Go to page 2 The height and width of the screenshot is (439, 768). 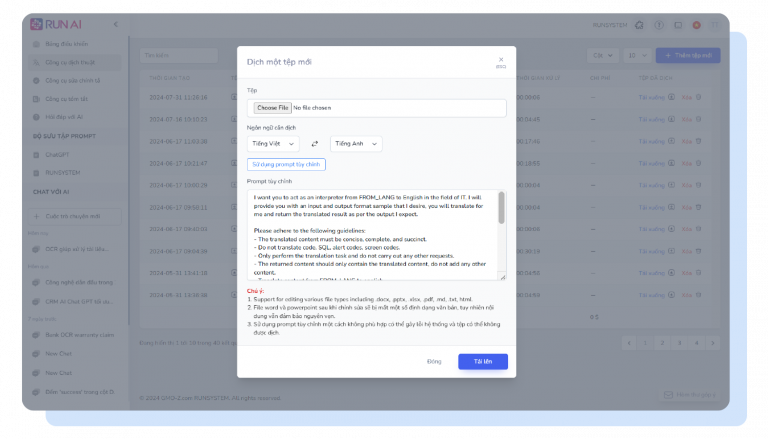(x=662, y=343)
